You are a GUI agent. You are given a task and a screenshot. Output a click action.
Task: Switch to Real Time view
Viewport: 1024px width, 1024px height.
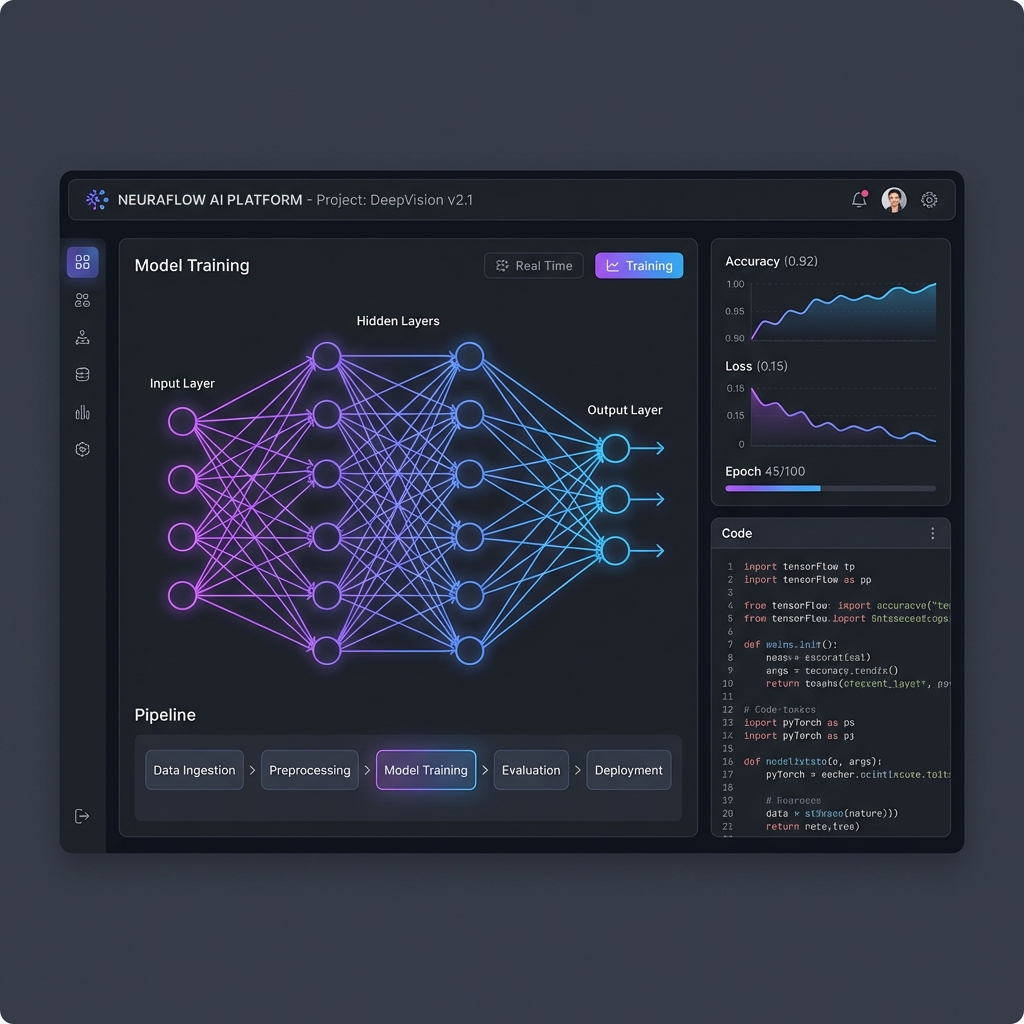click(x=534, y=265)
